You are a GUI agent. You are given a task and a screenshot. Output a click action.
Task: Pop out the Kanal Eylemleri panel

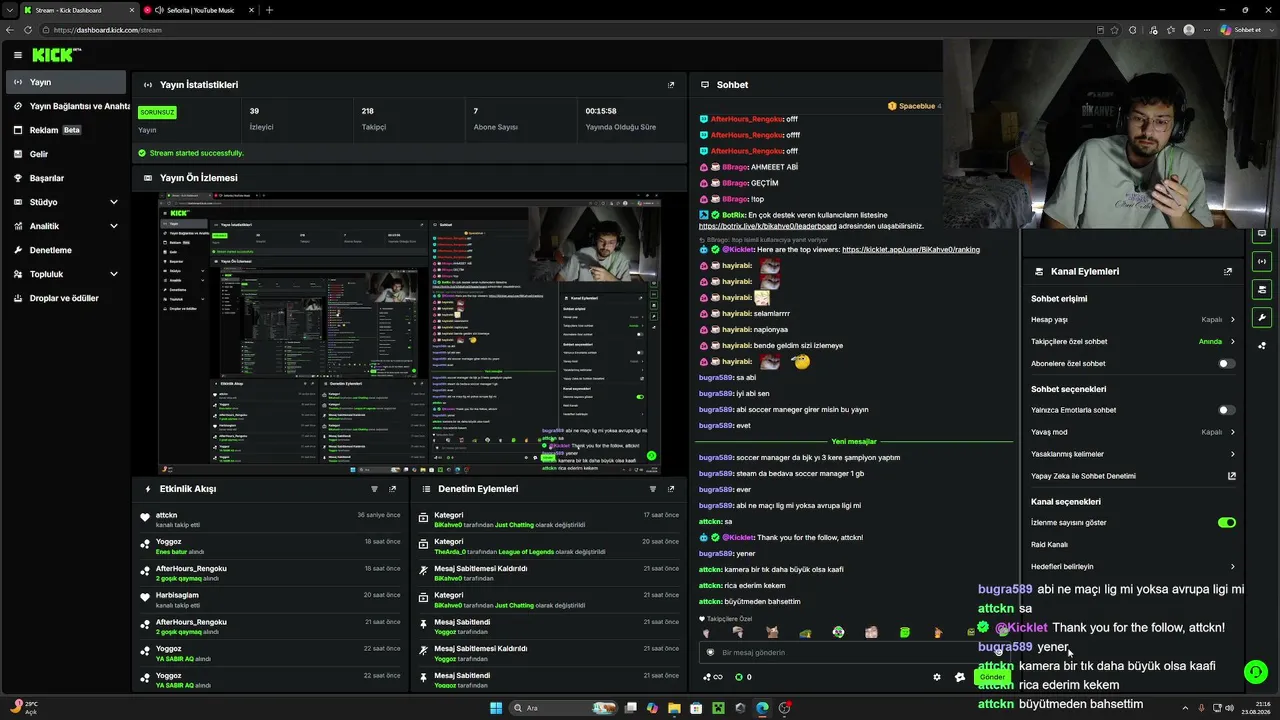[1228, 271]
